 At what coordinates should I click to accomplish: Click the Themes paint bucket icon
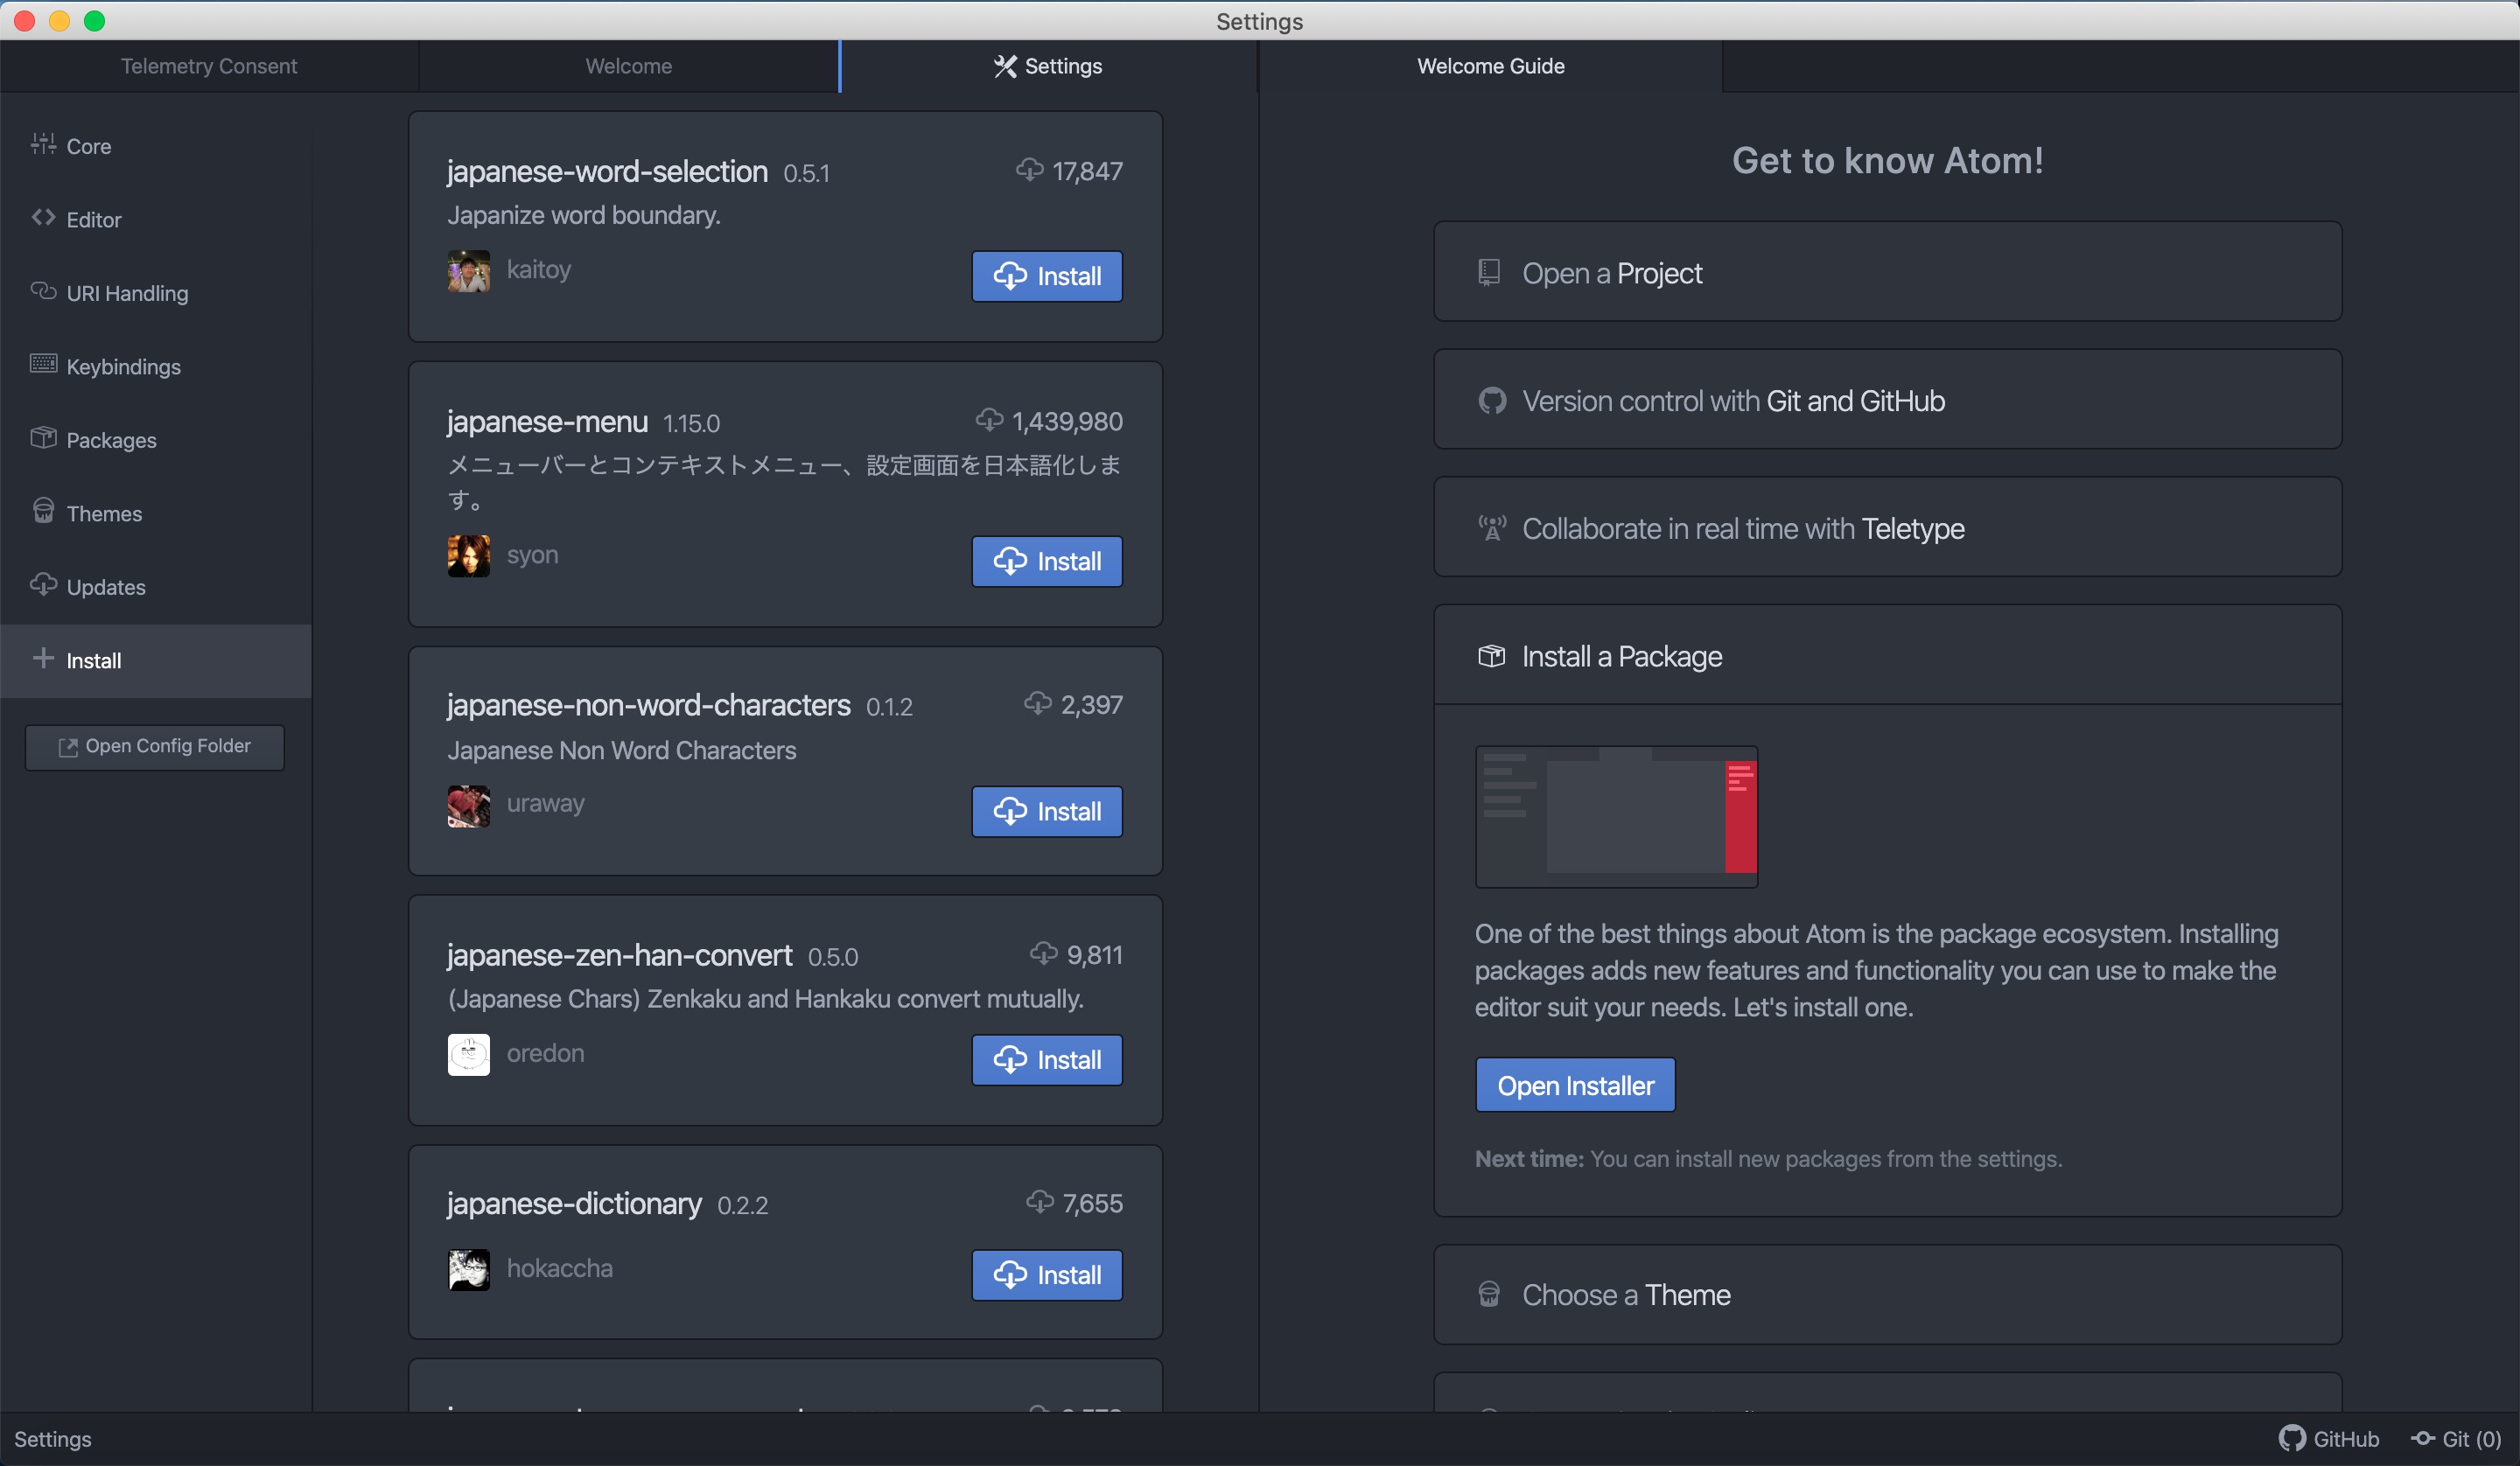[43, 511]
